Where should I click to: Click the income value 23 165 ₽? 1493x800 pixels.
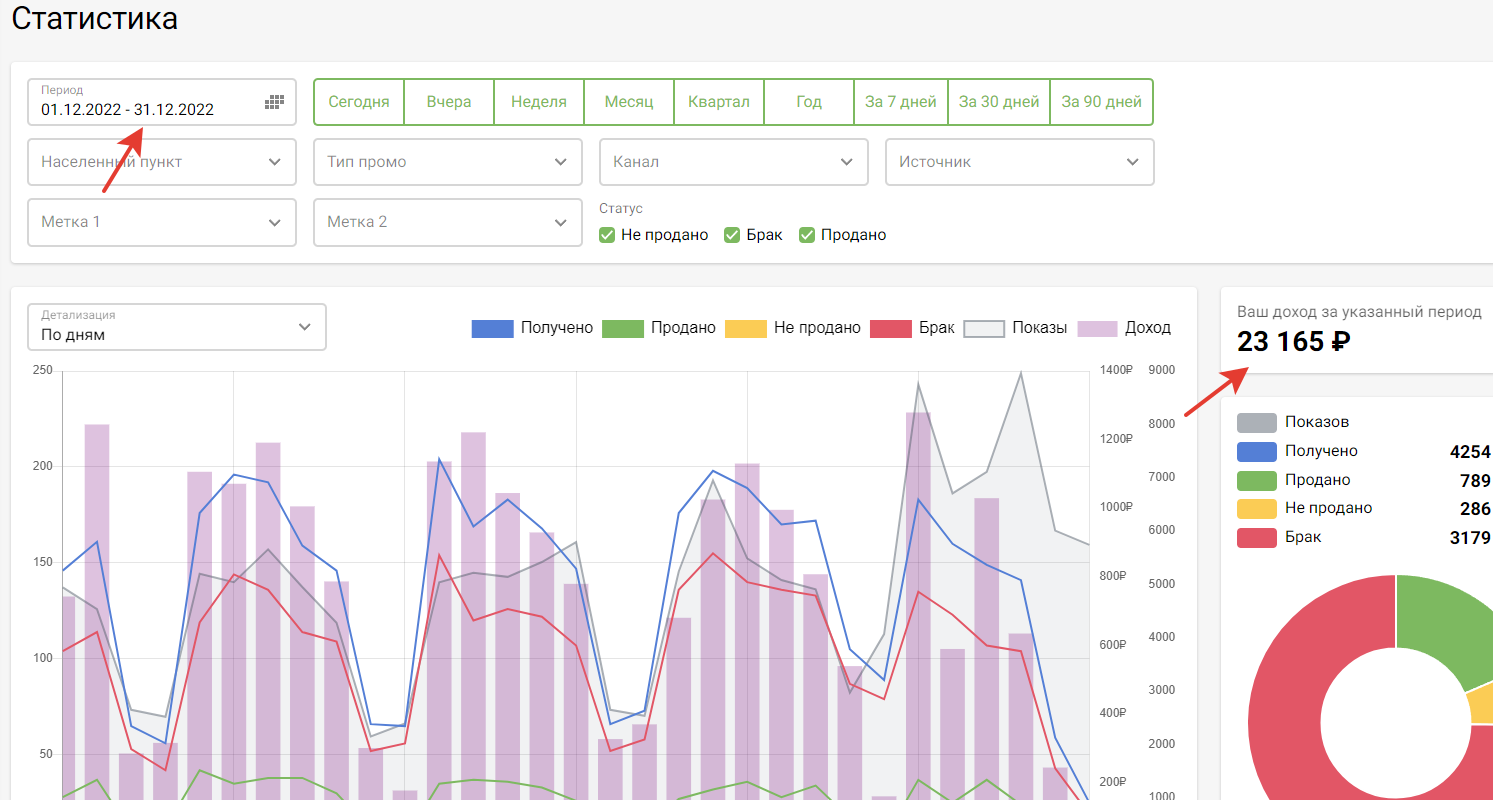pyautogui.click(x=1294, y=342)
